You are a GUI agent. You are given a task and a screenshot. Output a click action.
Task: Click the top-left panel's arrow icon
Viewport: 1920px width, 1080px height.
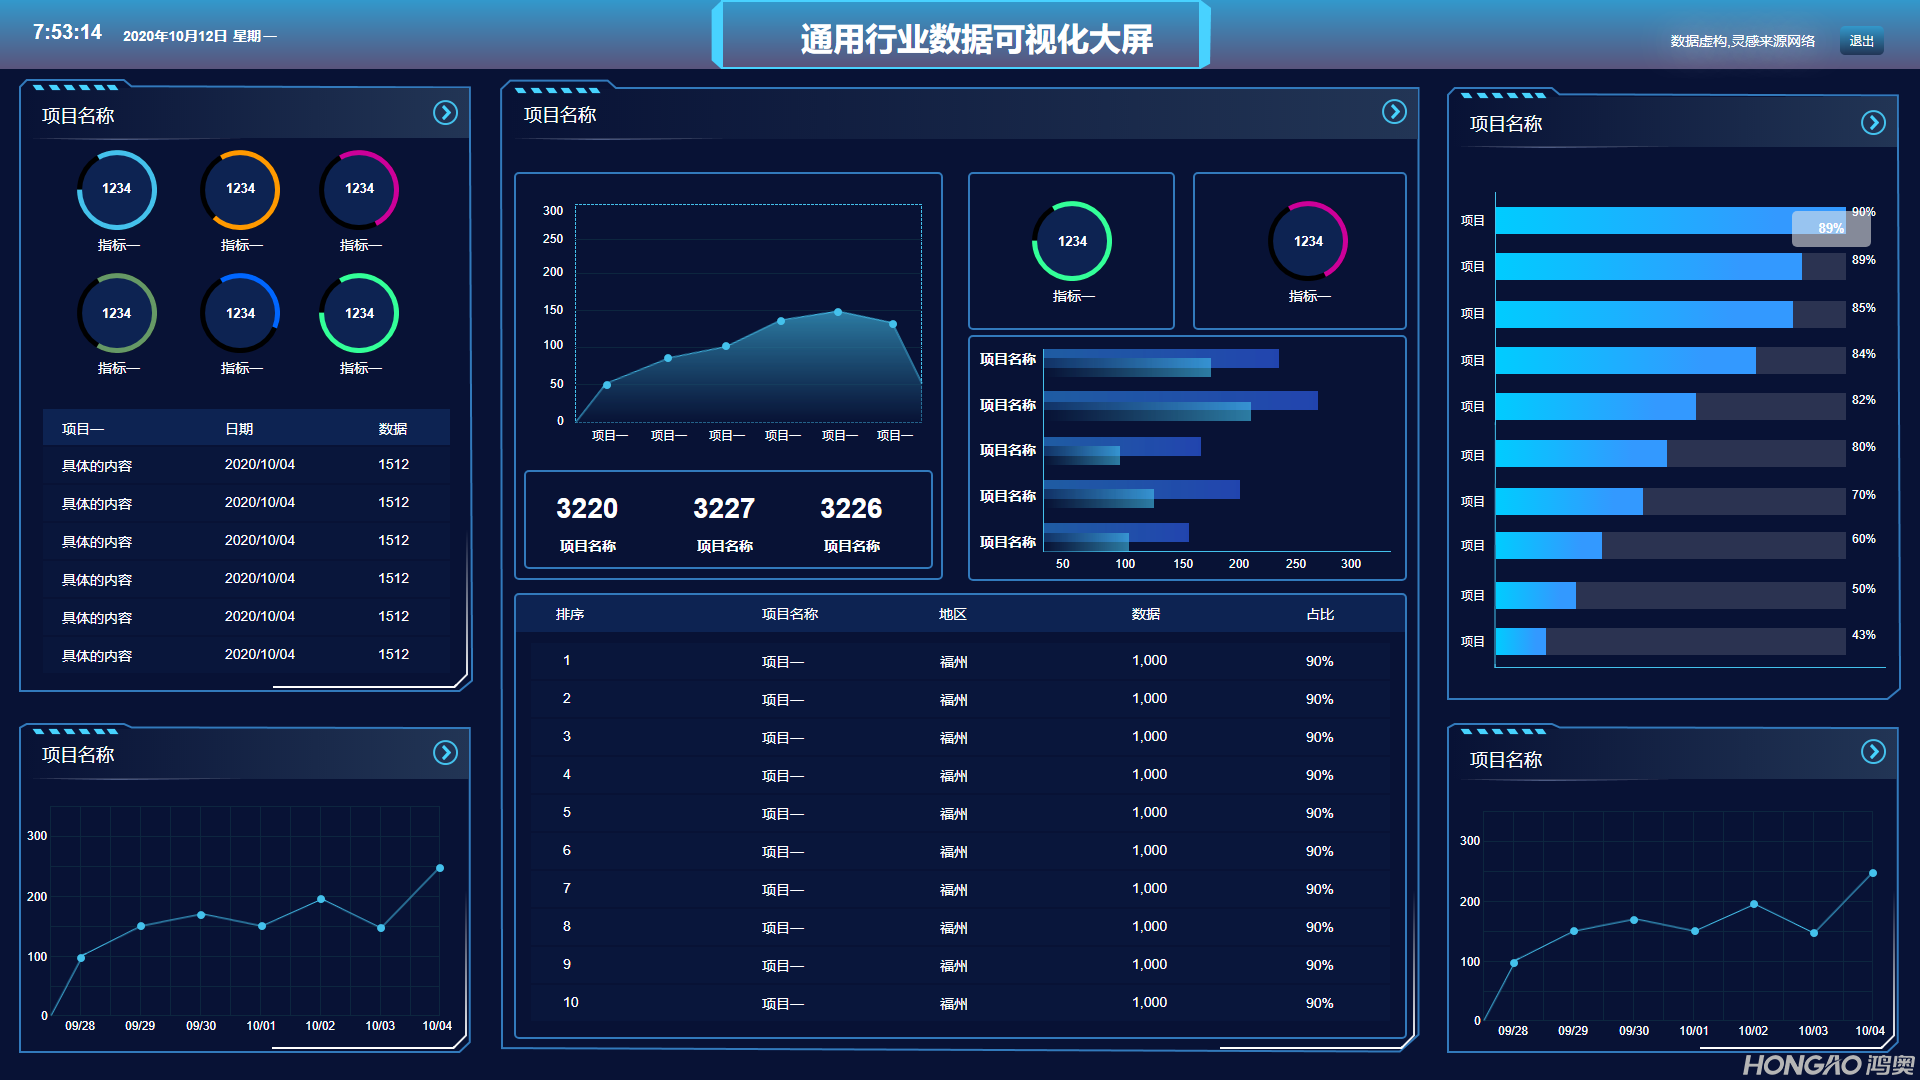(x=445, y=113)
